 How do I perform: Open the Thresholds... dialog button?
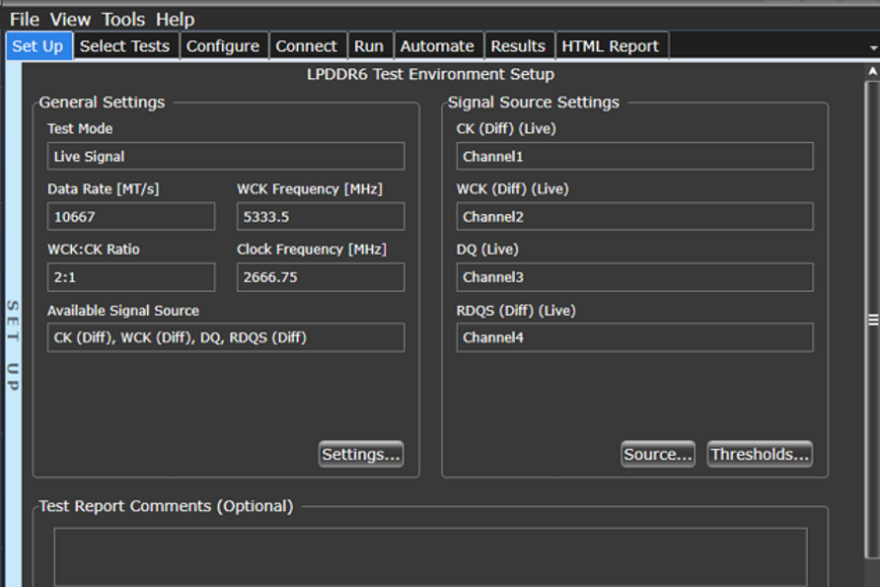tap(759, 455)
